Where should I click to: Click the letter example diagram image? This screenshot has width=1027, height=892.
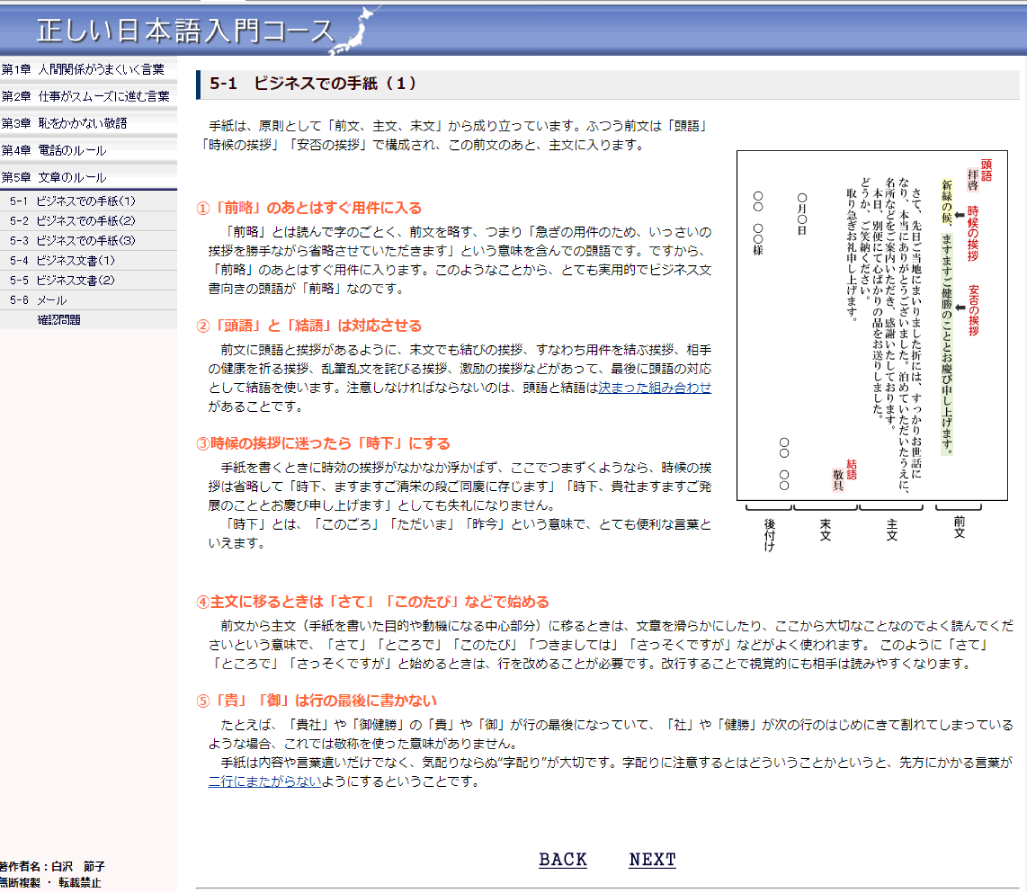872,350
